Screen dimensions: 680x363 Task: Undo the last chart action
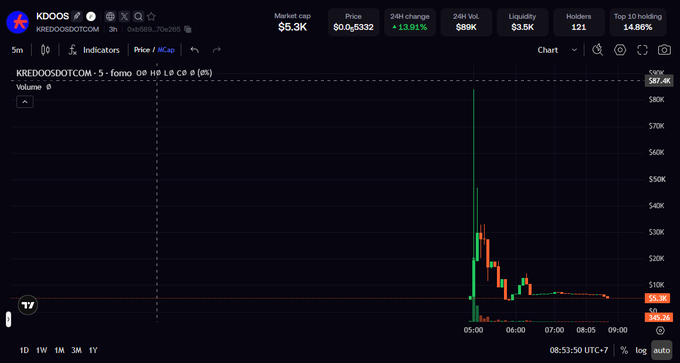195,50
